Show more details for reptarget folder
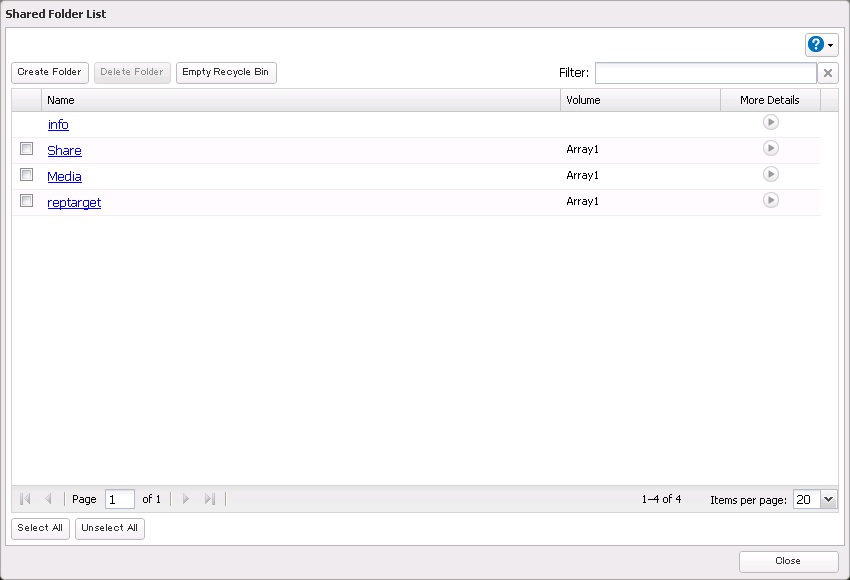 770,200
